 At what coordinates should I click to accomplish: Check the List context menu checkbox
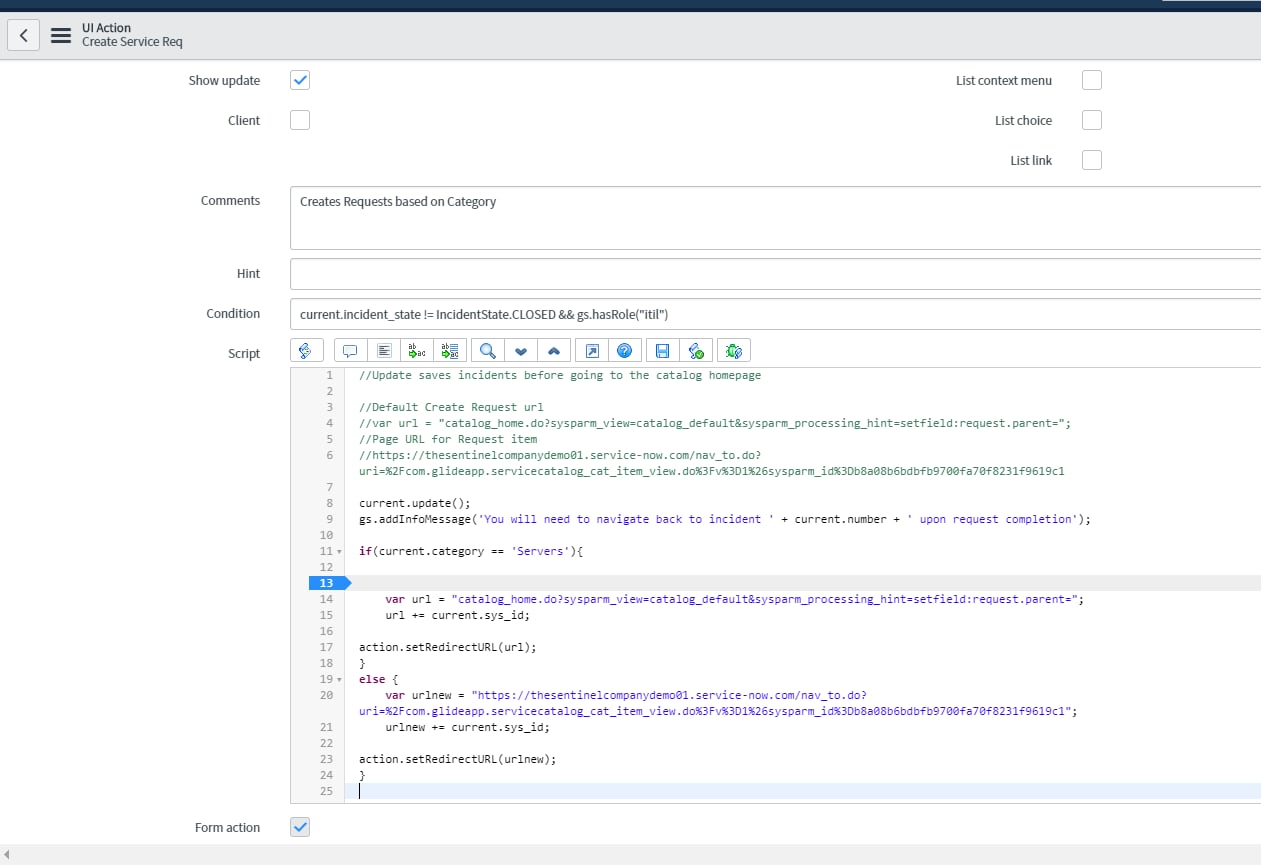click(x=1092, y=80)
